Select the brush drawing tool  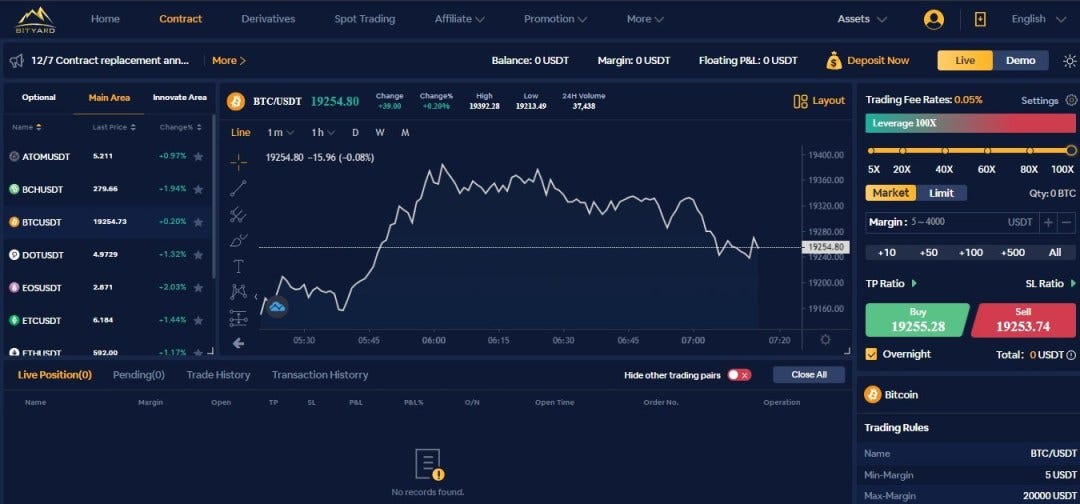(x=238, y=241)
